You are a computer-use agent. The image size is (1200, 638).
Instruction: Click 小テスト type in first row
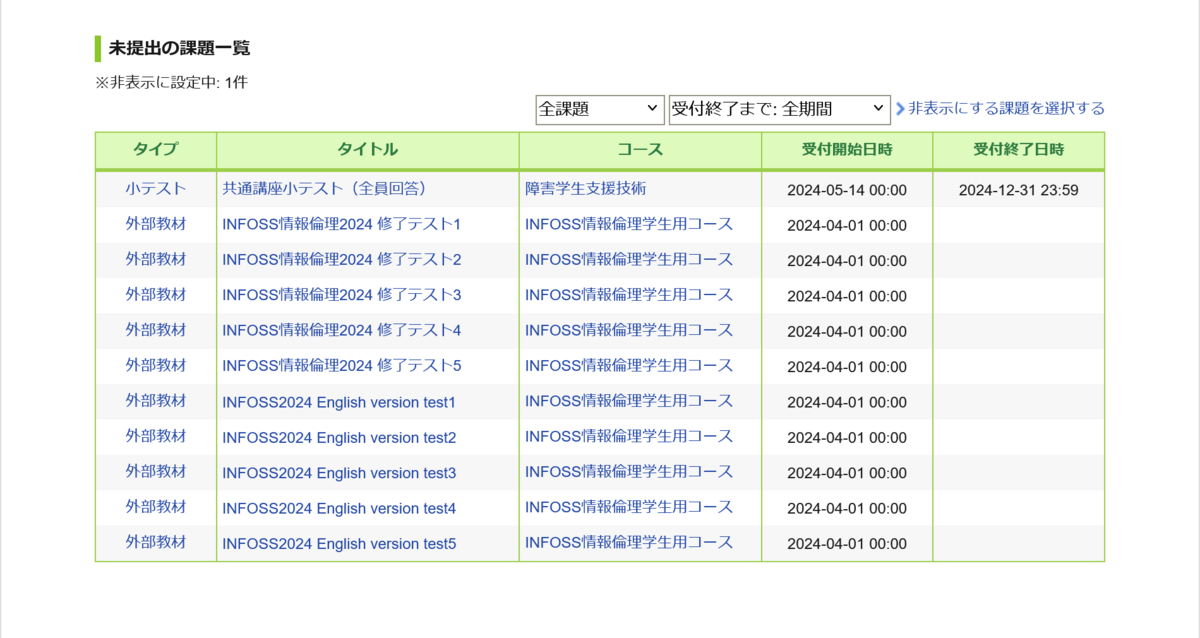pyautogui.click(x=156, y=188)
